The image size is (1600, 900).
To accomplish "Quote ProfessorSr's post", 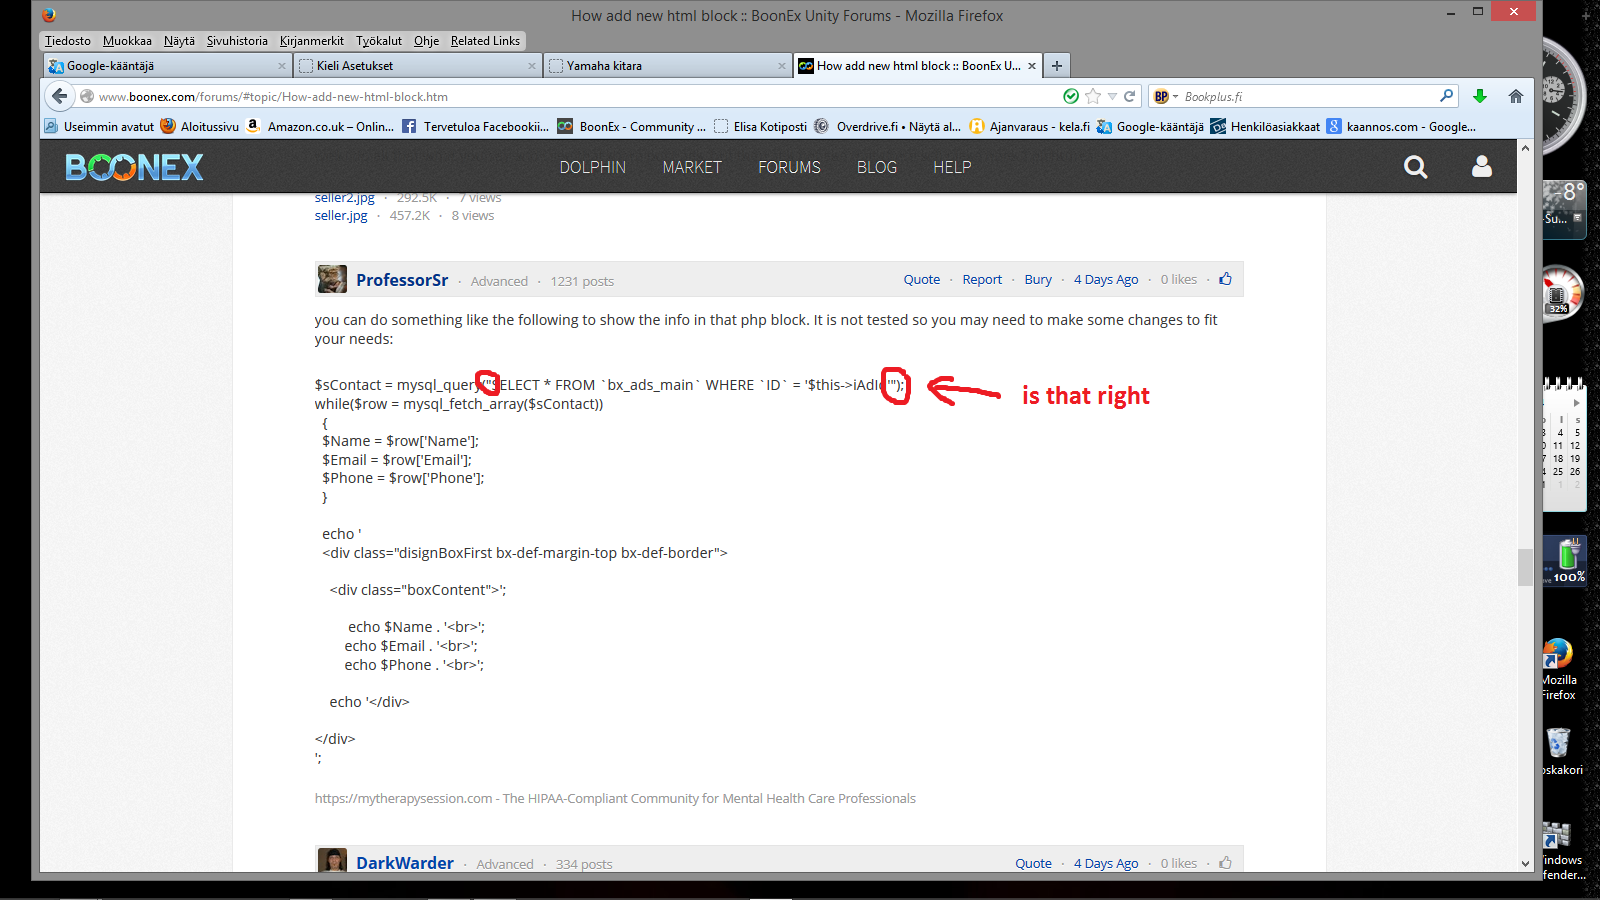I will [921, 280].
